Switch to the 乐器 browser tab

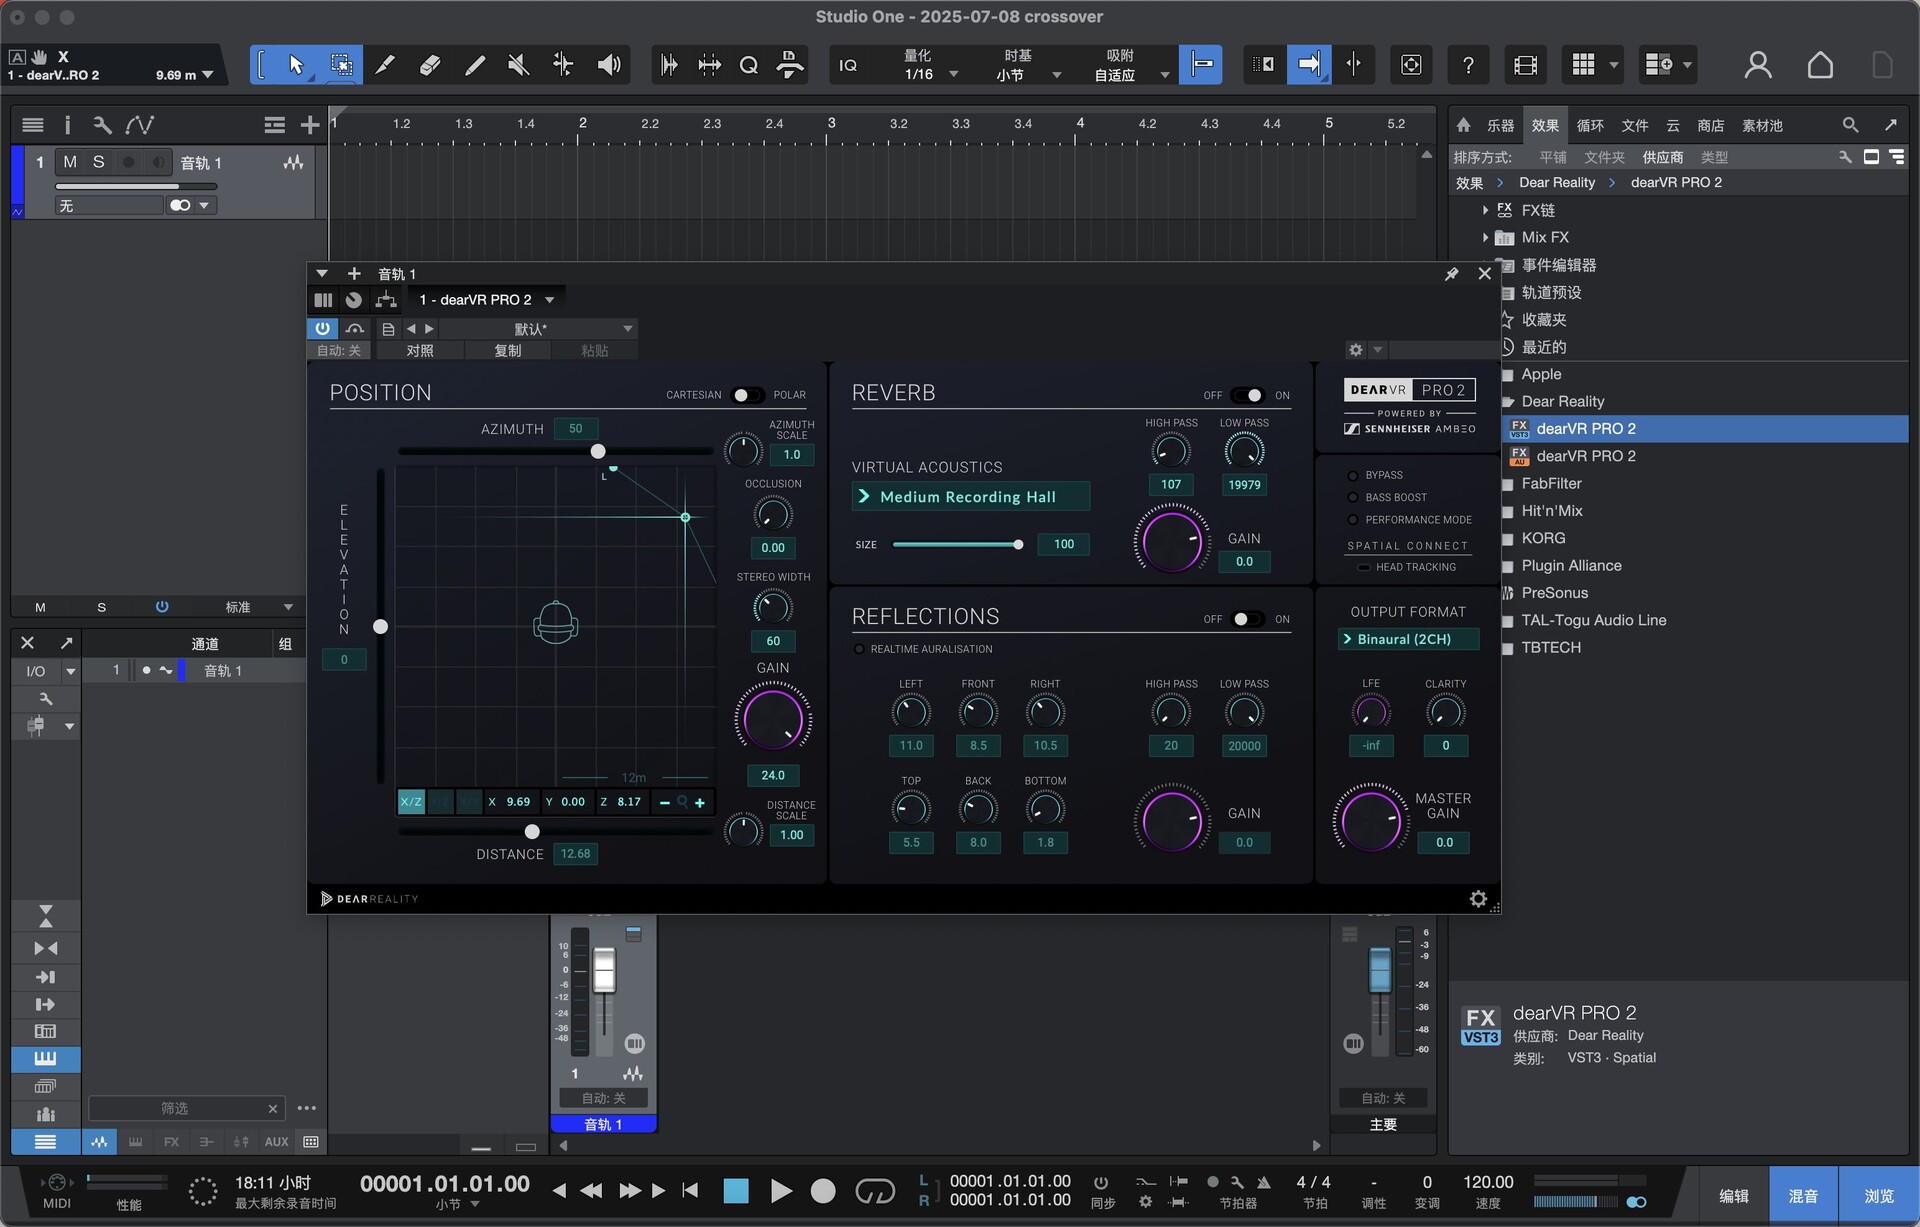(1500, 126)
